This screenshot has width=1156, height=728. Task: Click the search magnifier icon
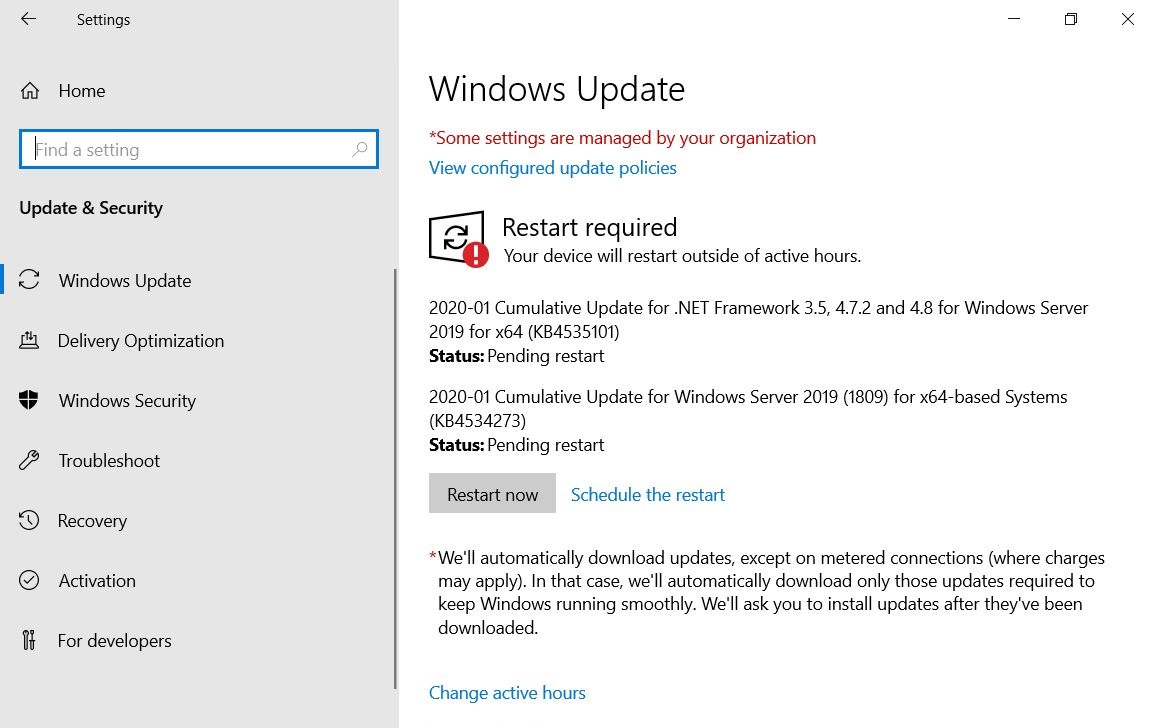coord(360,150)
